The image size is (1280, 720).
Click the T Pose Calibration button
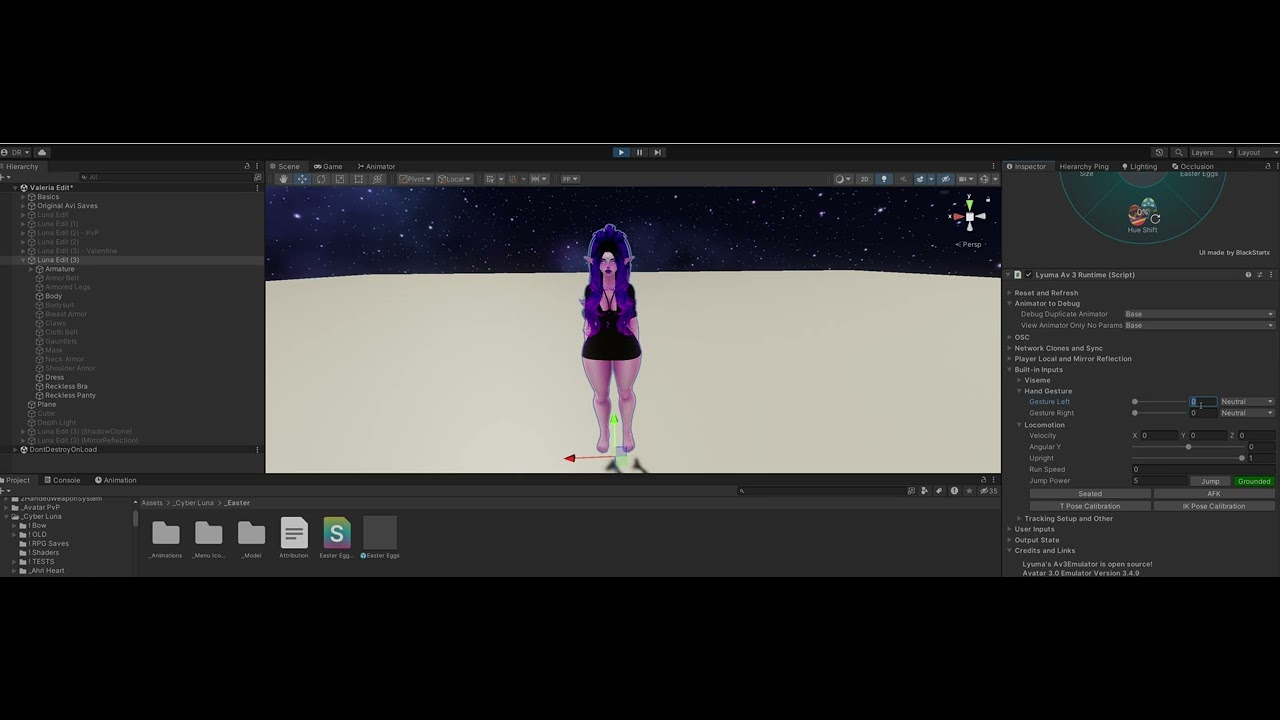1090,506
